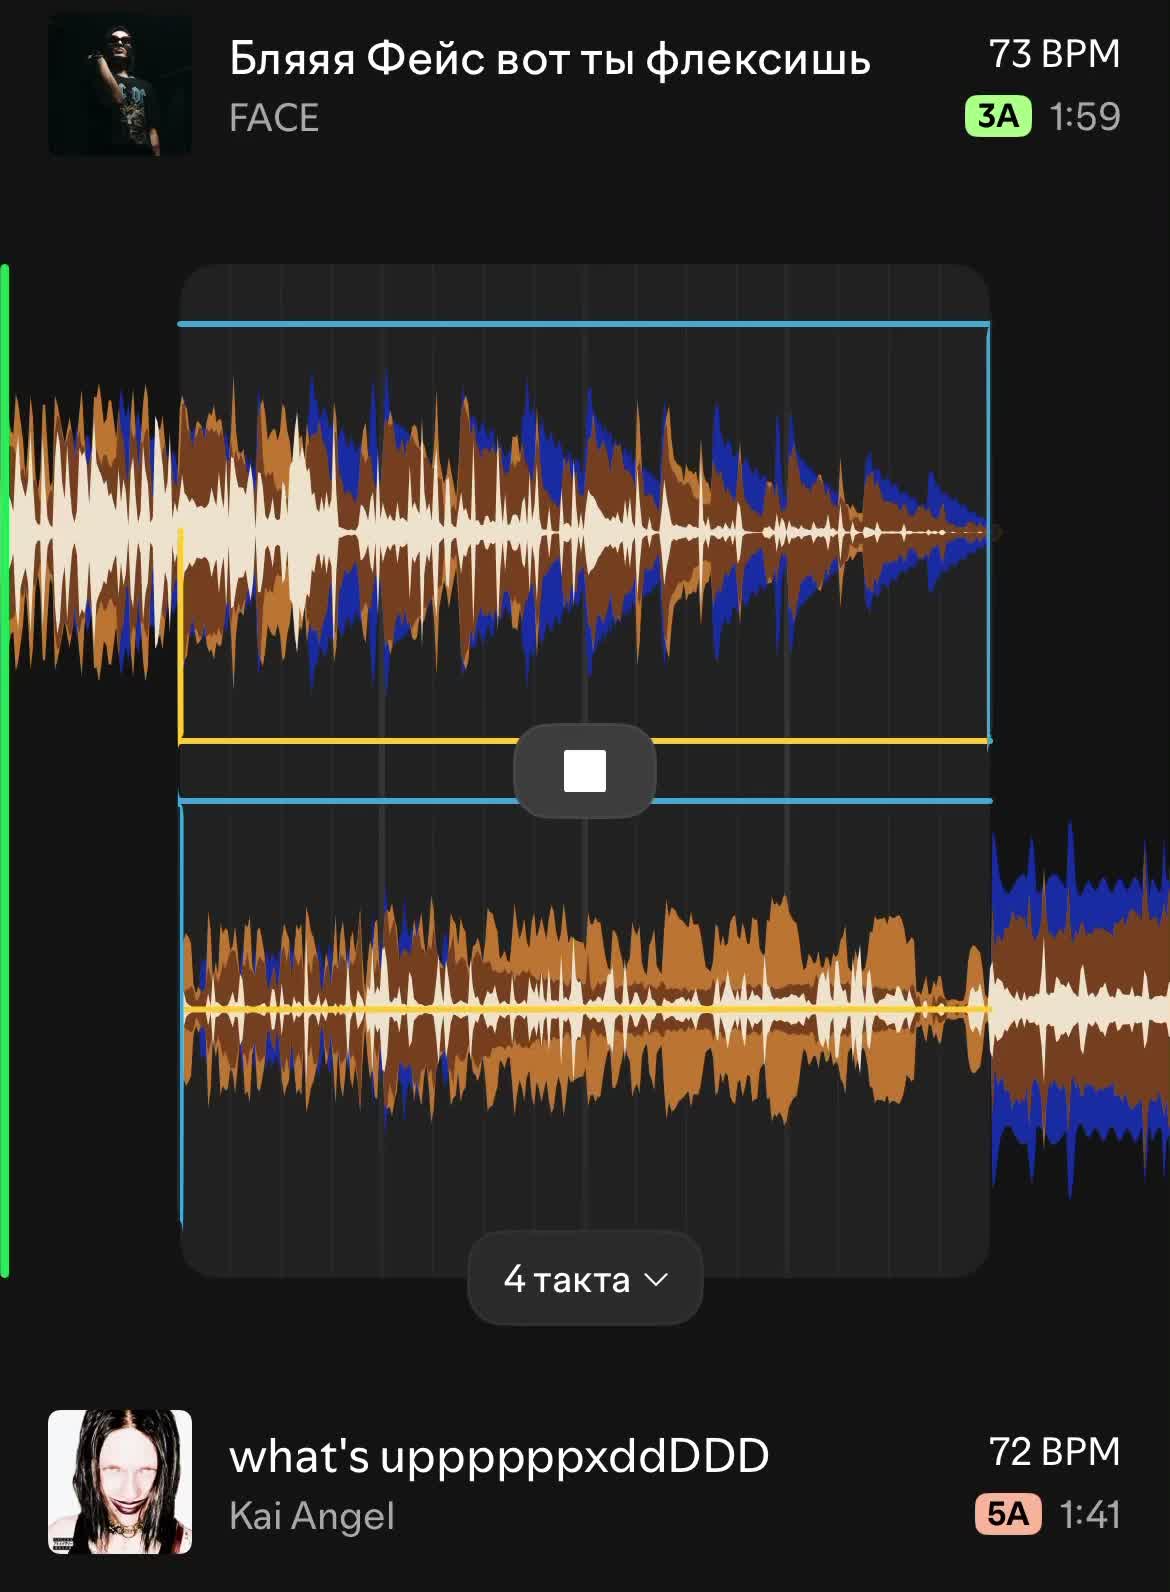Image resolution: width=1170 pixels, height=1592 pixels.
Task: Open the '4 такта' transition length dropdown
Action: coord(585,1279)
